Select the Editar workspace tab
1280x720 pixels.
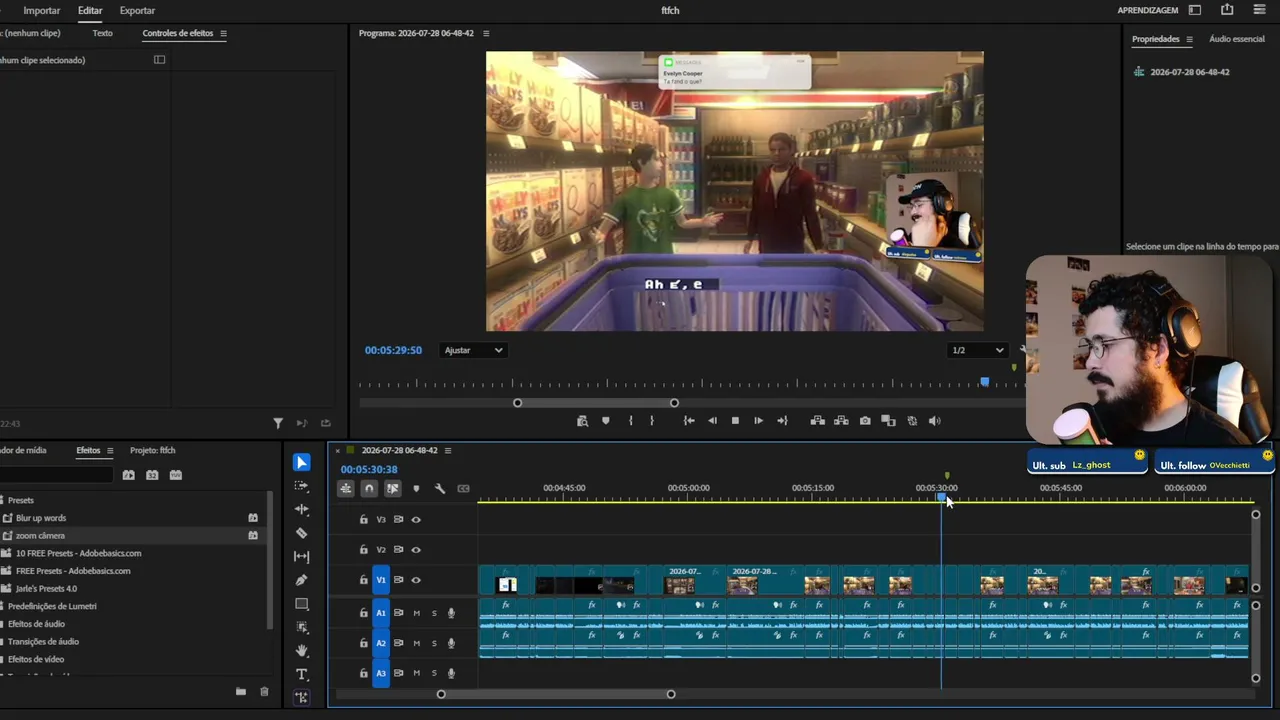click(x=90, y=10)
